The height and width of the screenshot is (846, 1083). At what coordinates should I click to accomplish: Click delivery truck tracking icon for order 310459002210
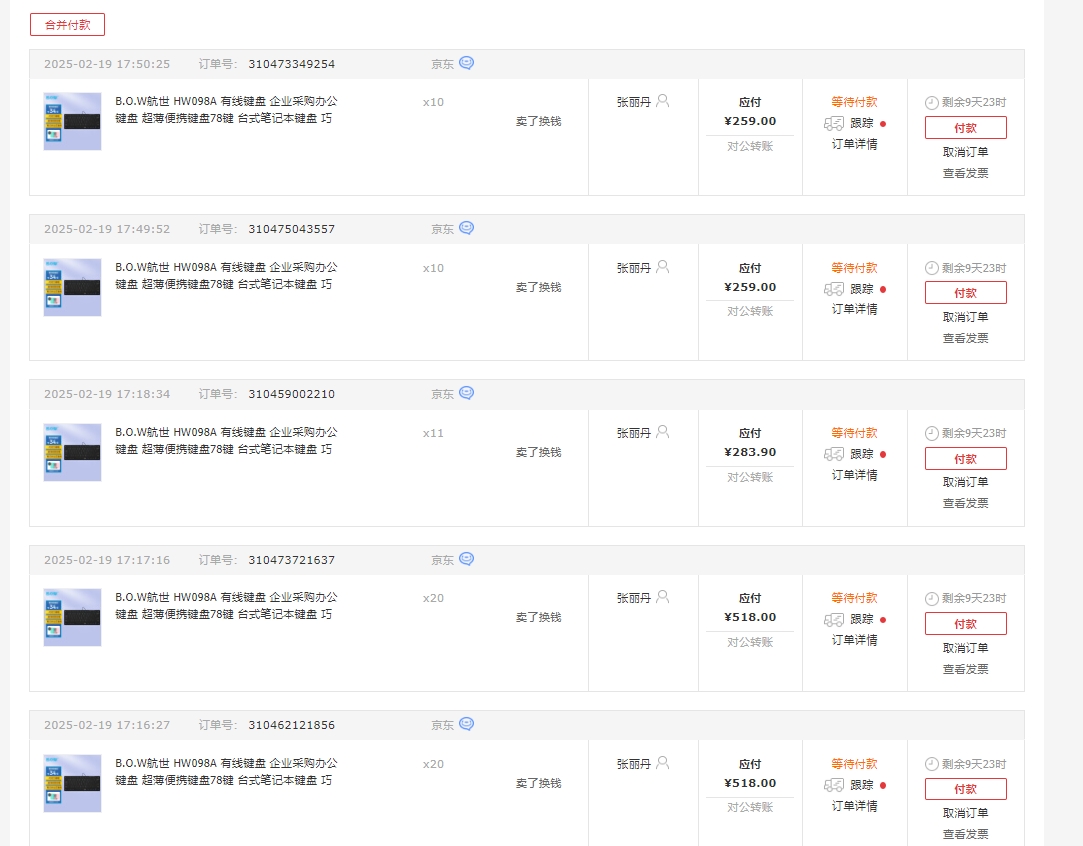[834, 454]
